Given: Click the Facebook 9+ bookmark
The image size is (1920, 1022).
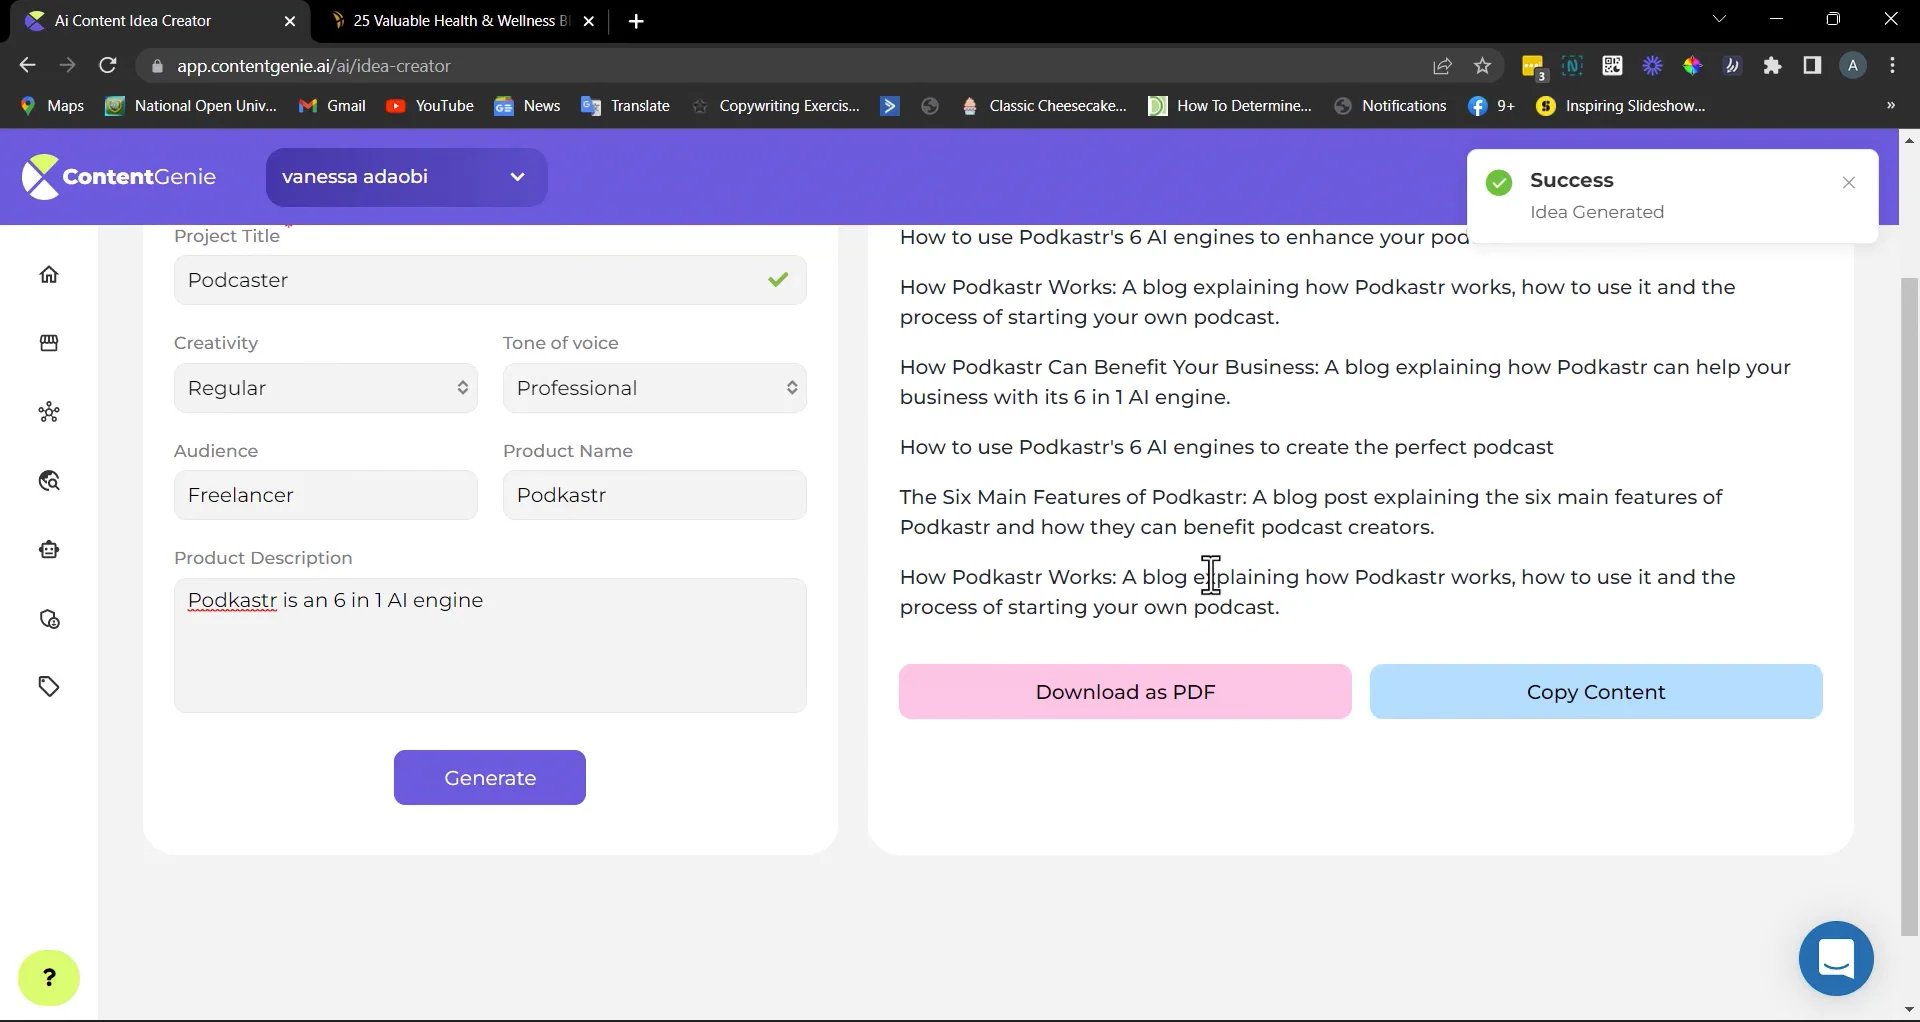Looking at the screenshot, I should click(x=1491, y=106).
